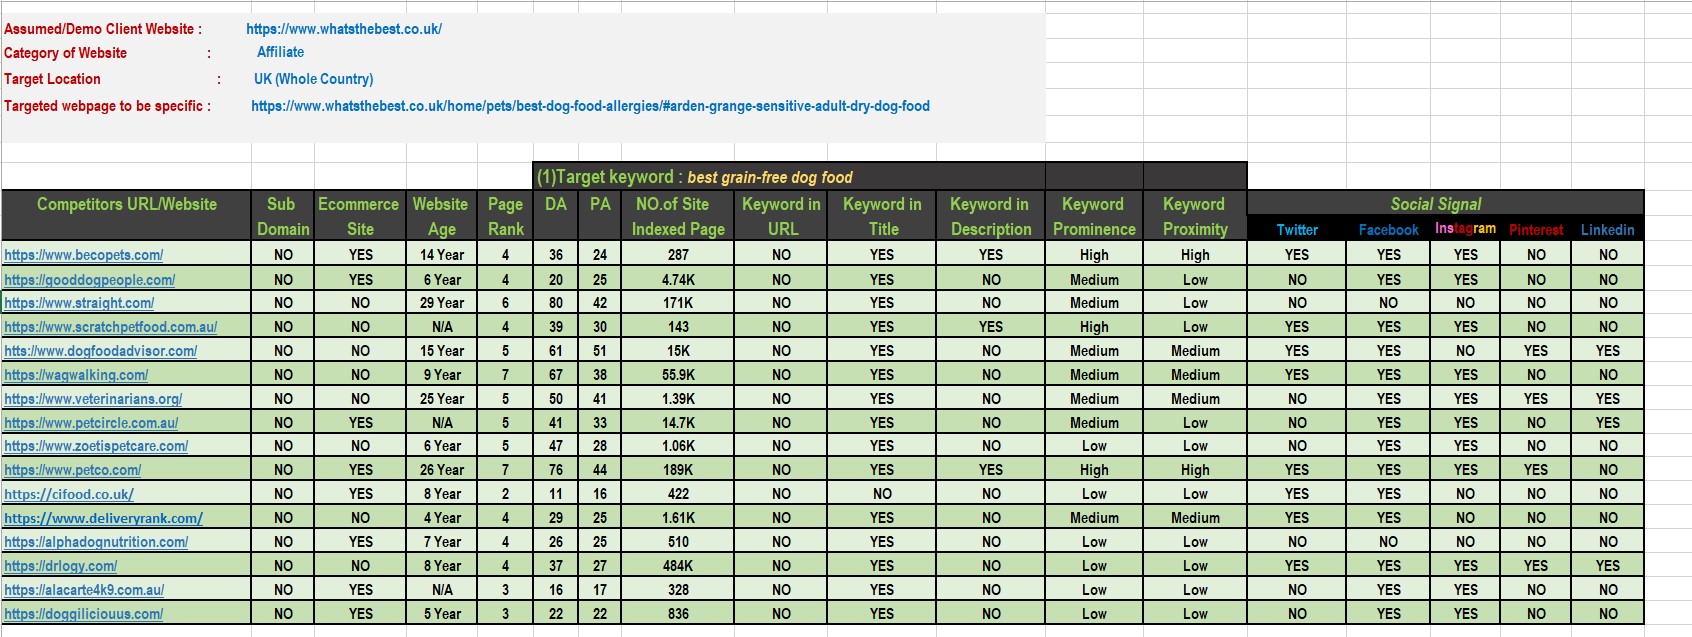The width and height of the screenshot is (1692, 637).
Task: Open the scratchpetfood.com.au link
Action: pyautogui.click(x=110, y=327)
